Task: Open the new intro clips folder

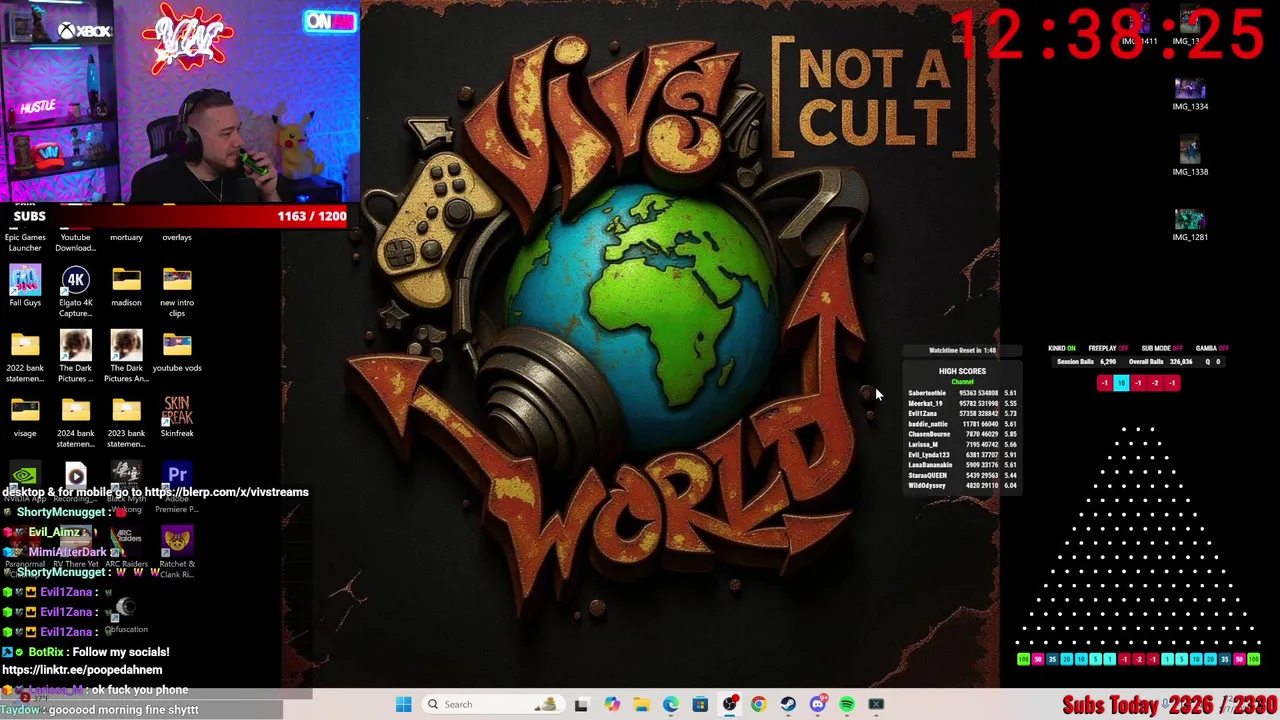Action: point(177,290)
